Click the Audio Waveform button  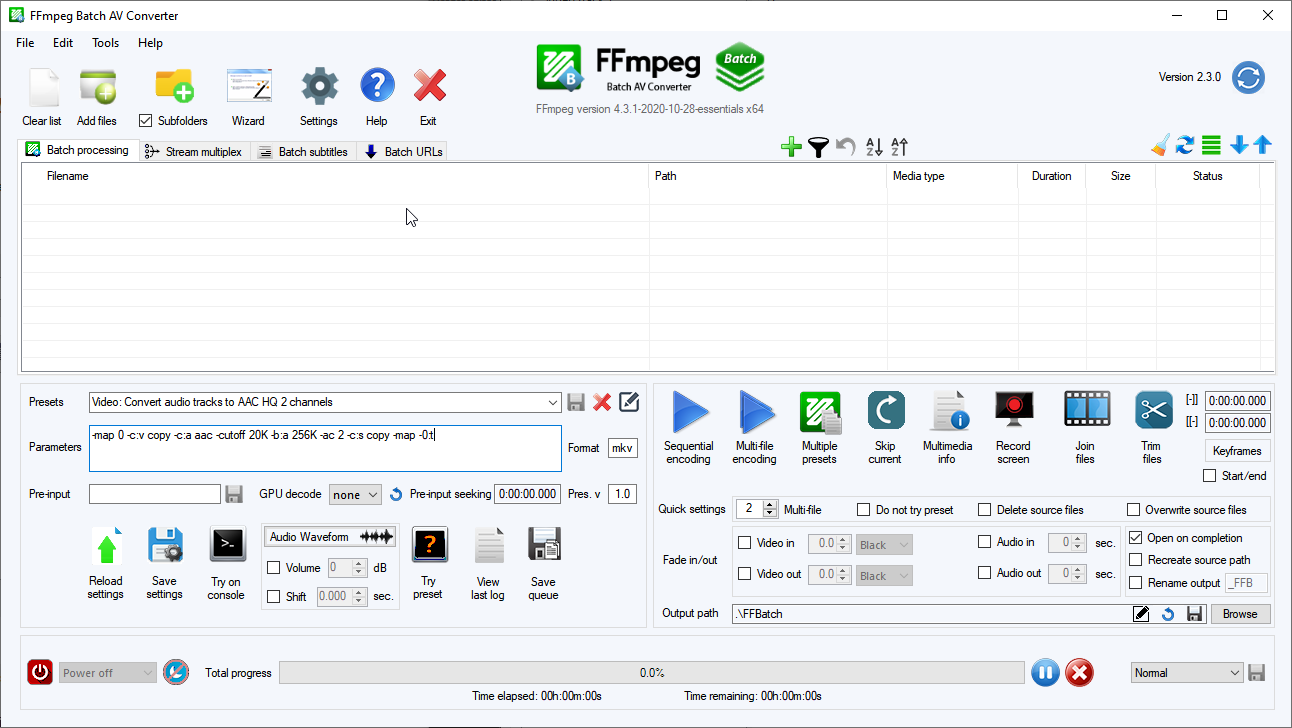click(x=330, y=537)
